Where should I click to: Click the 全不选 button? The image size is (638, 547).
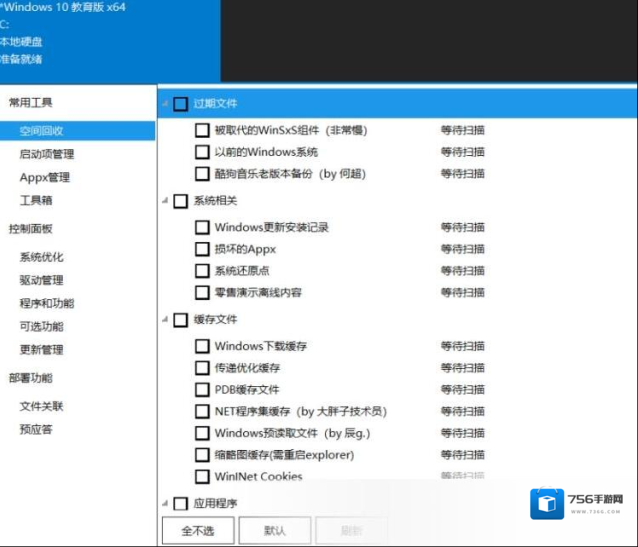198,530
